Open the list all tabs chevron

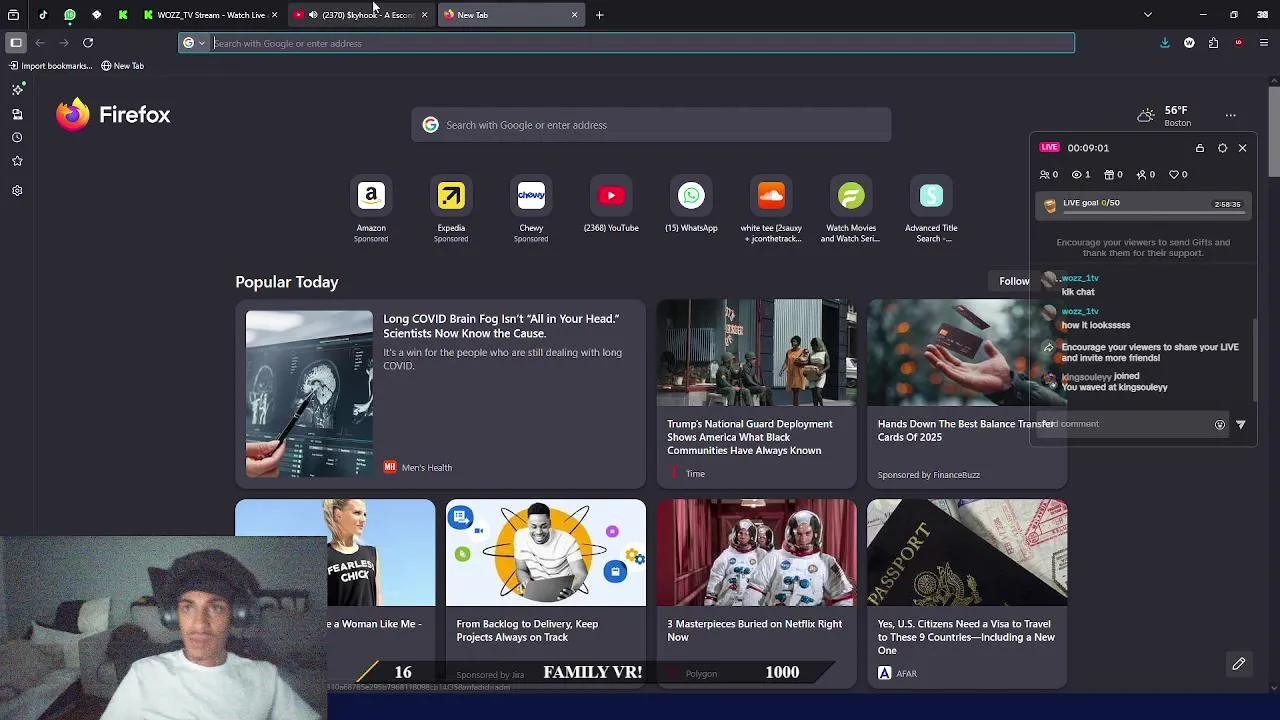click(x=1148, y=15)
